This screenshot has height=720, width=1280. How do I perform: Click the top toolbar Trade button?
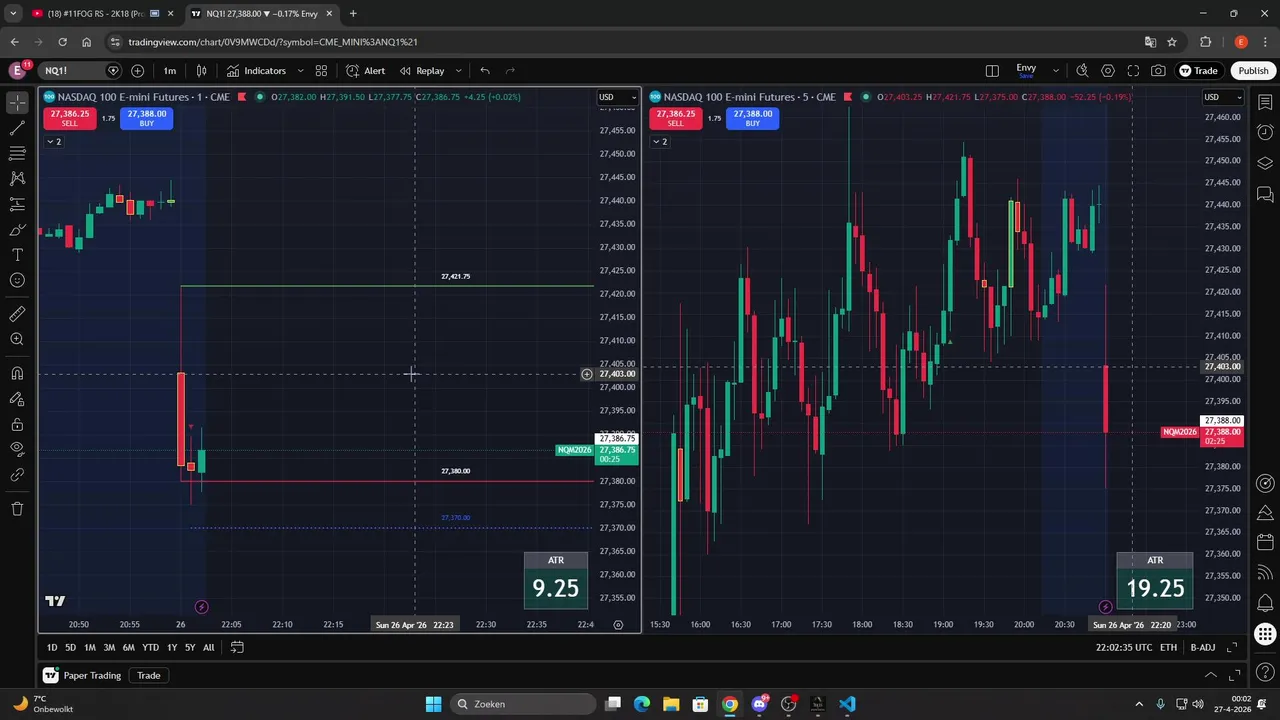1198,71
